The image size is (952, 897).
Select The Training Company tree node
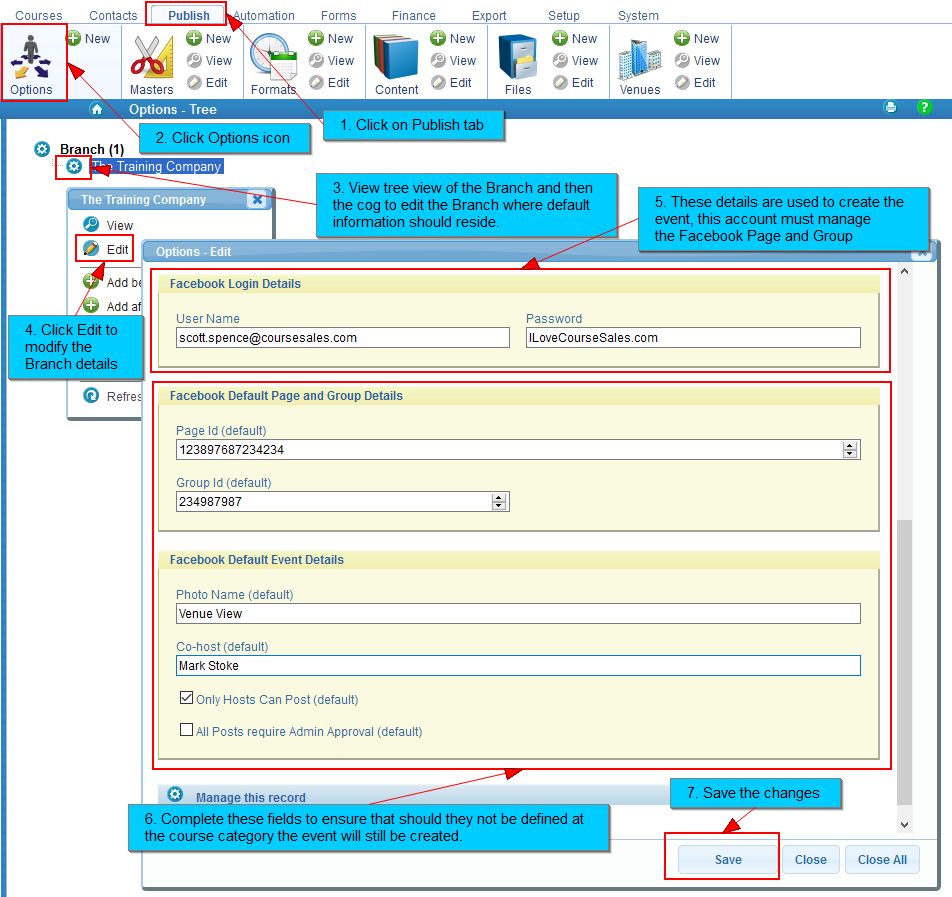point(157,166)
